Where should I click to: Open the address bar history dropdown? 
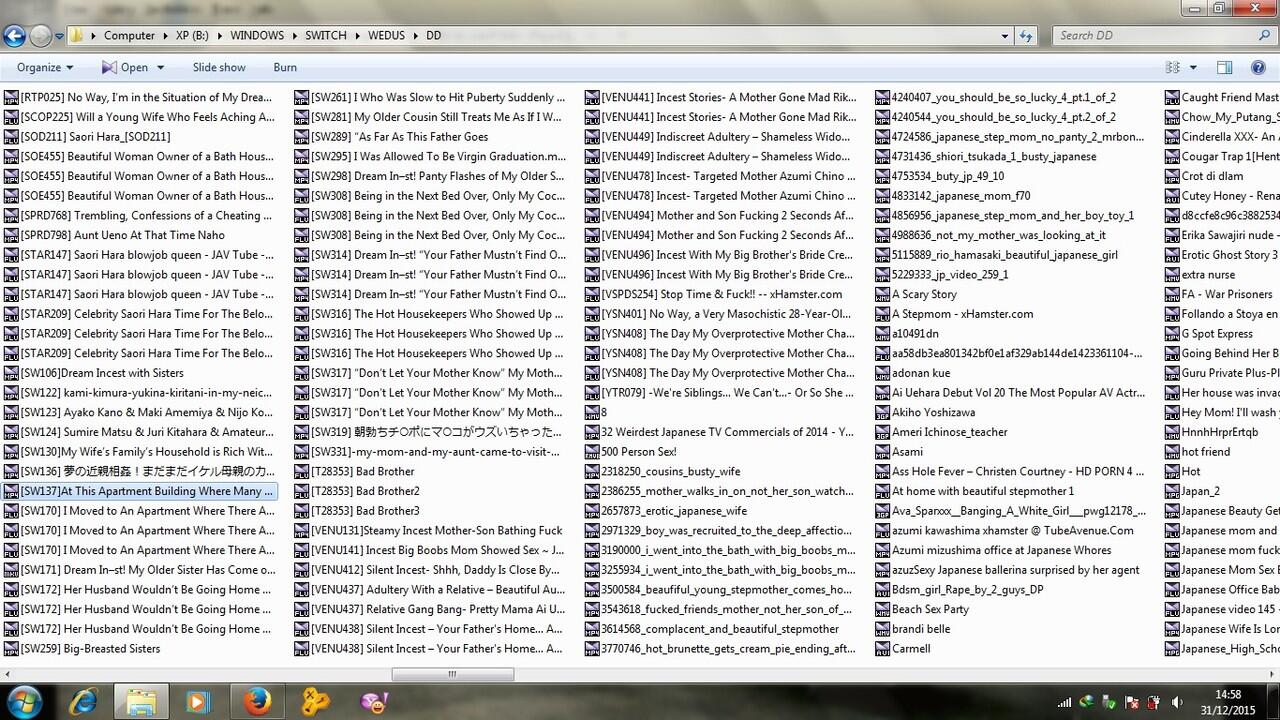(1005, 36)
